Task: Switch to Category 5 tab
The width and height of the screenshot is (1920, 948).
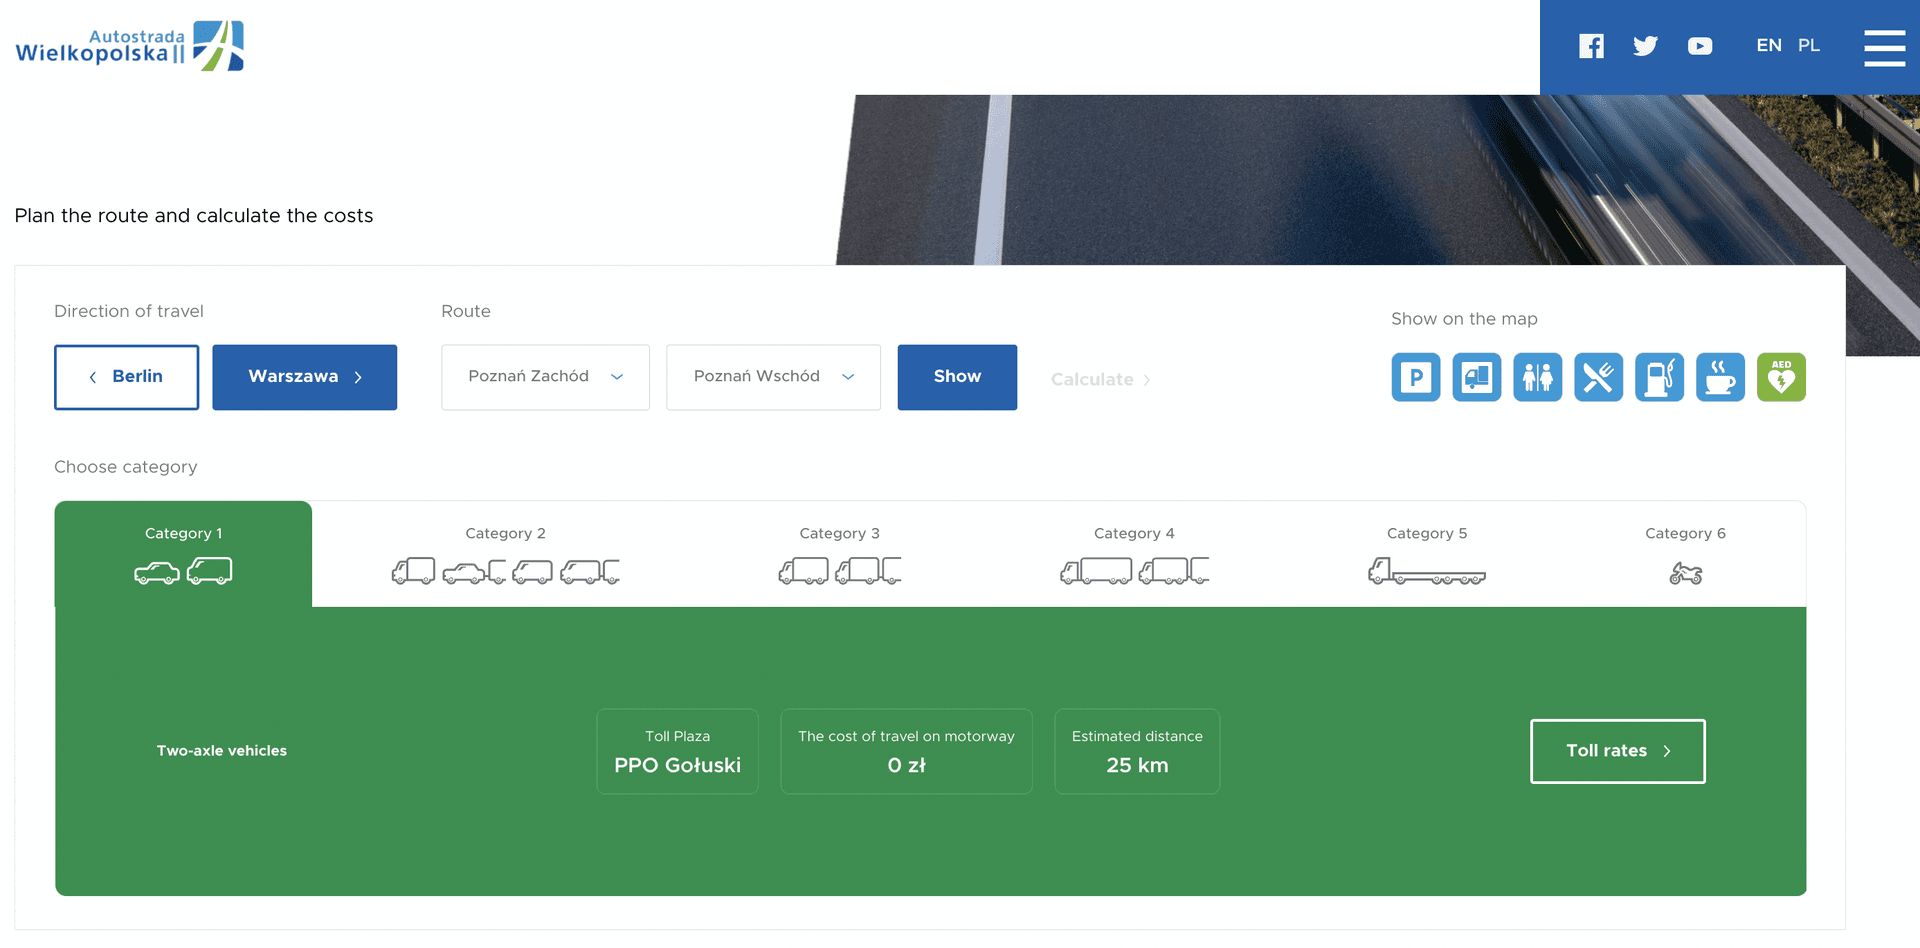Action: click(1427, 554)
